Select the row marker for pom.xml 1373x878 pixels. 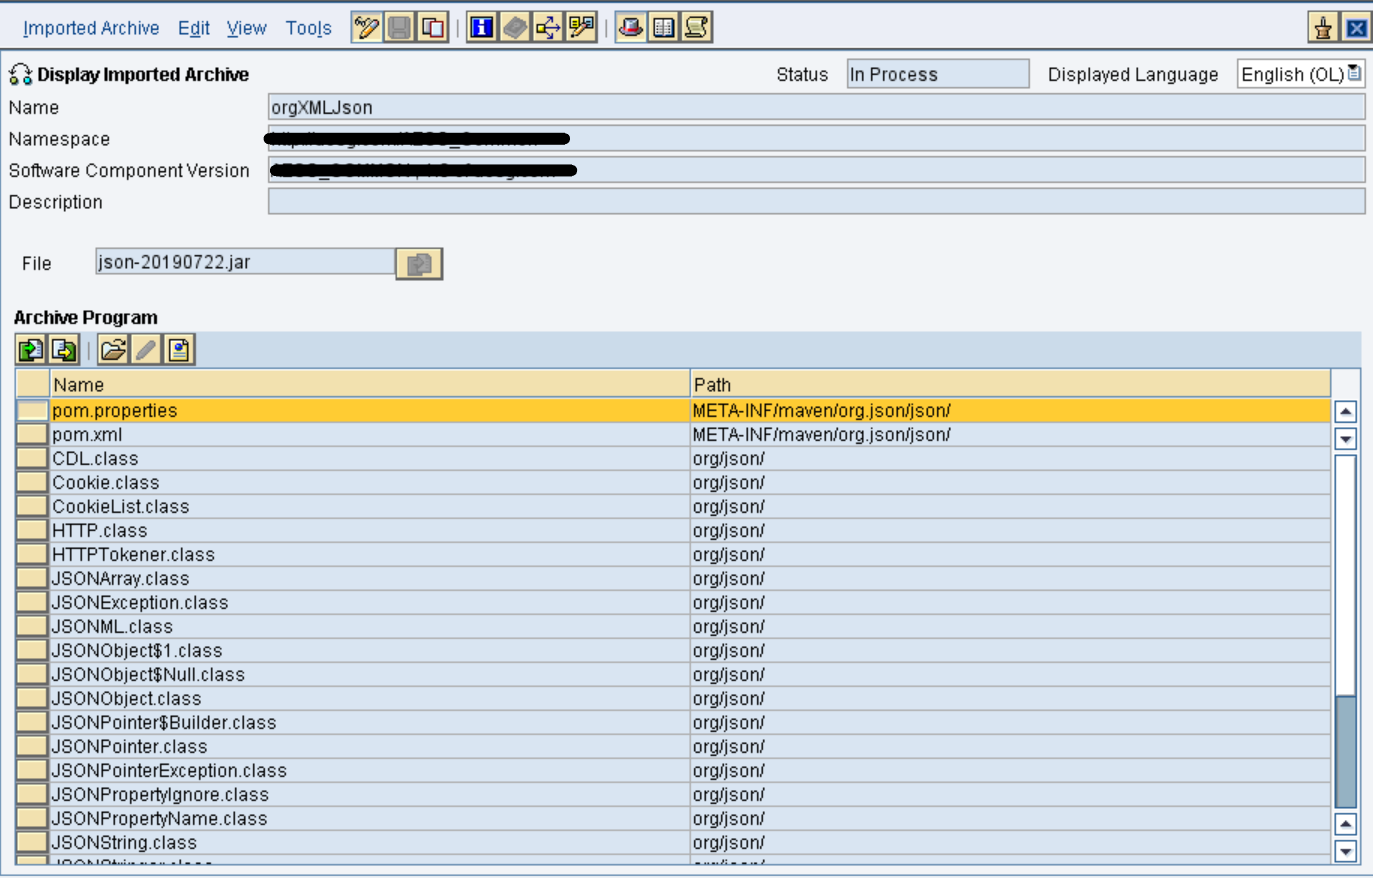pyautogui.click(x=32, y=435)
